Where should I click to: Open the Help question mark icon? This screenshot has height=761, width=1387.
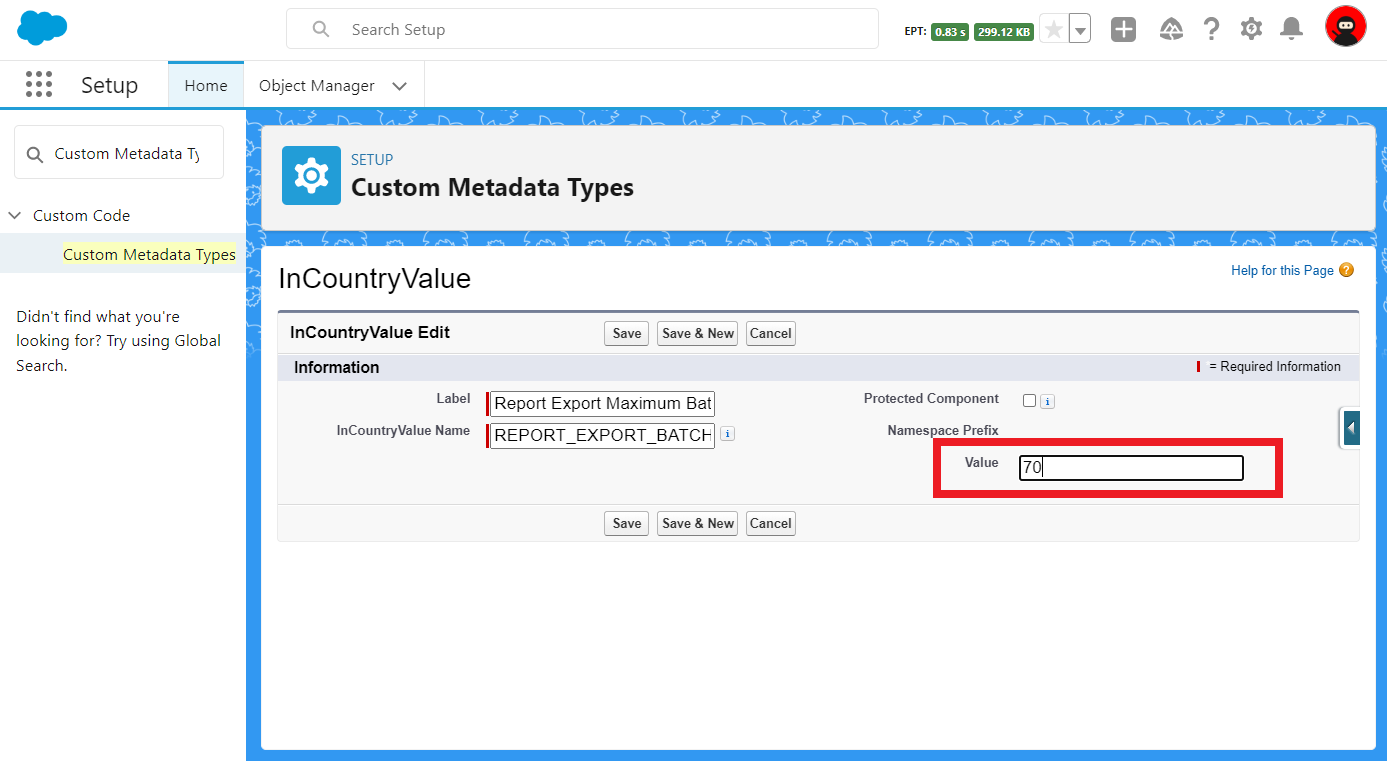click(x=1212, y=28)
